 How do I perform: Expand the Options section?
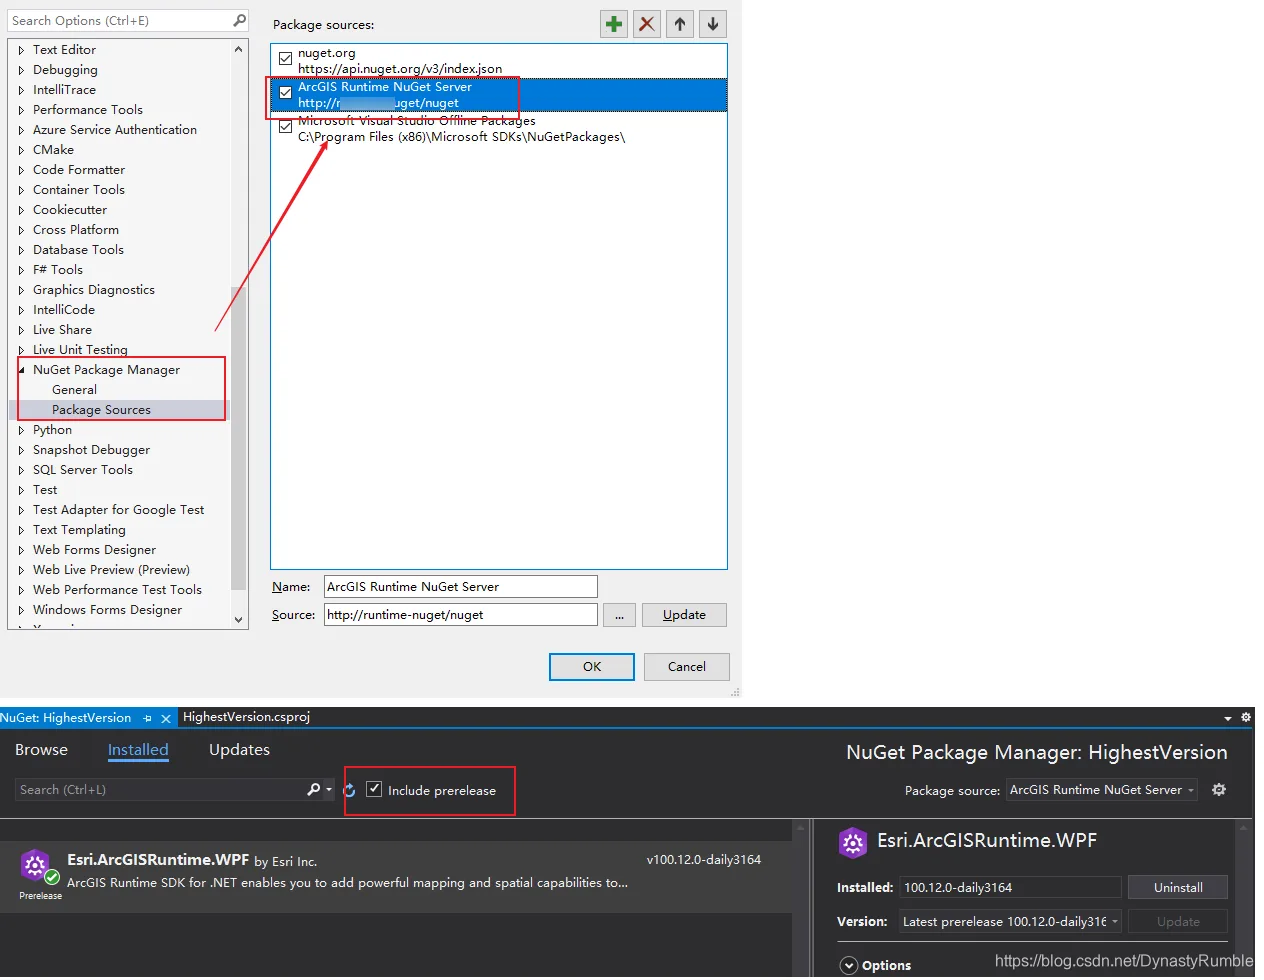tap(849, 966)
